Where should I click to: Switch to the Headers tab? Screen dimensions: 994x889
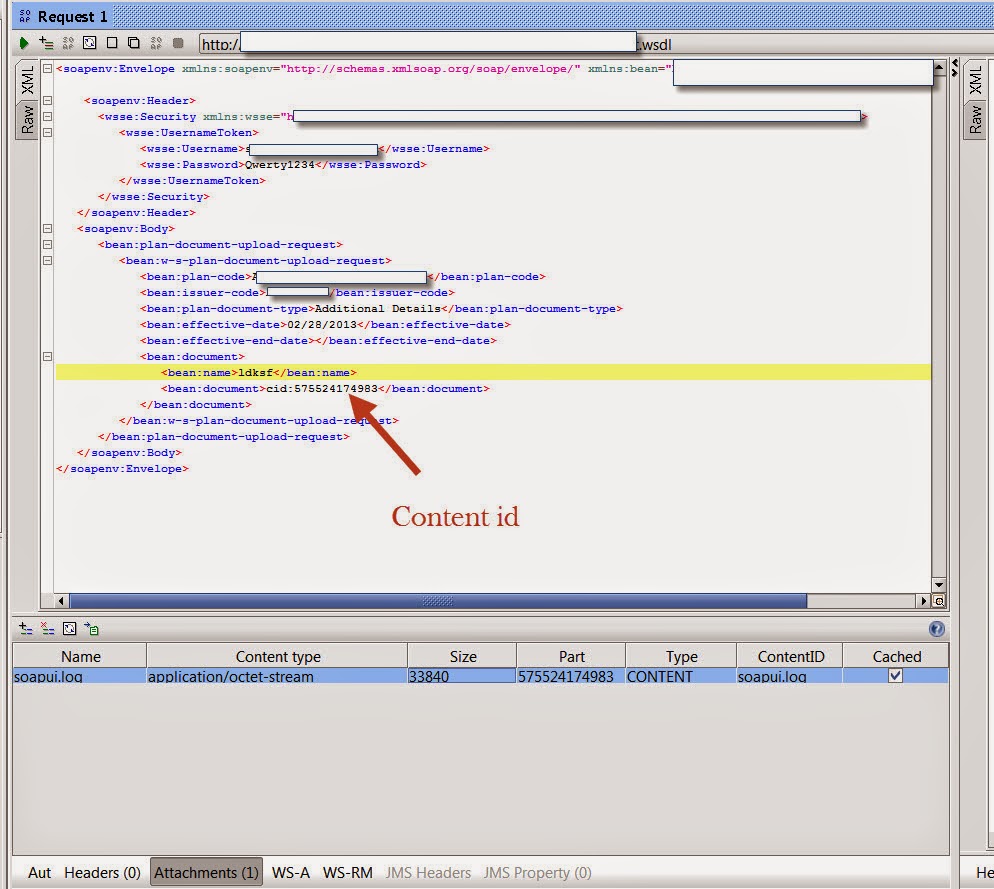pos(101,872)
